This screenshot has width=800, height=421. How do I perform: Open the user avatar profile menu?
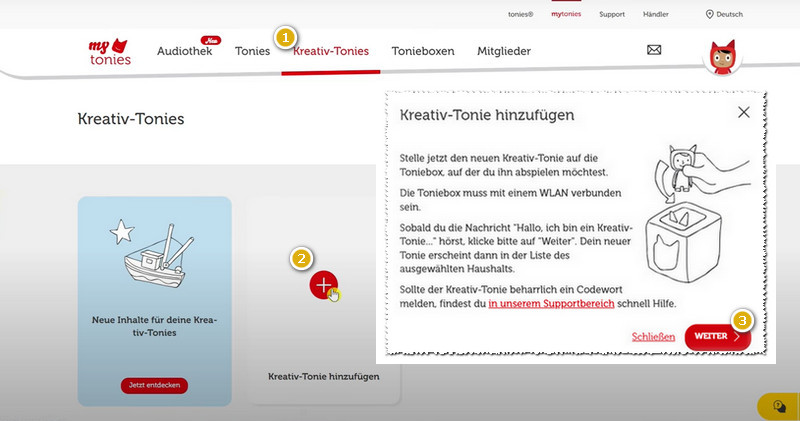pos(721,58)
